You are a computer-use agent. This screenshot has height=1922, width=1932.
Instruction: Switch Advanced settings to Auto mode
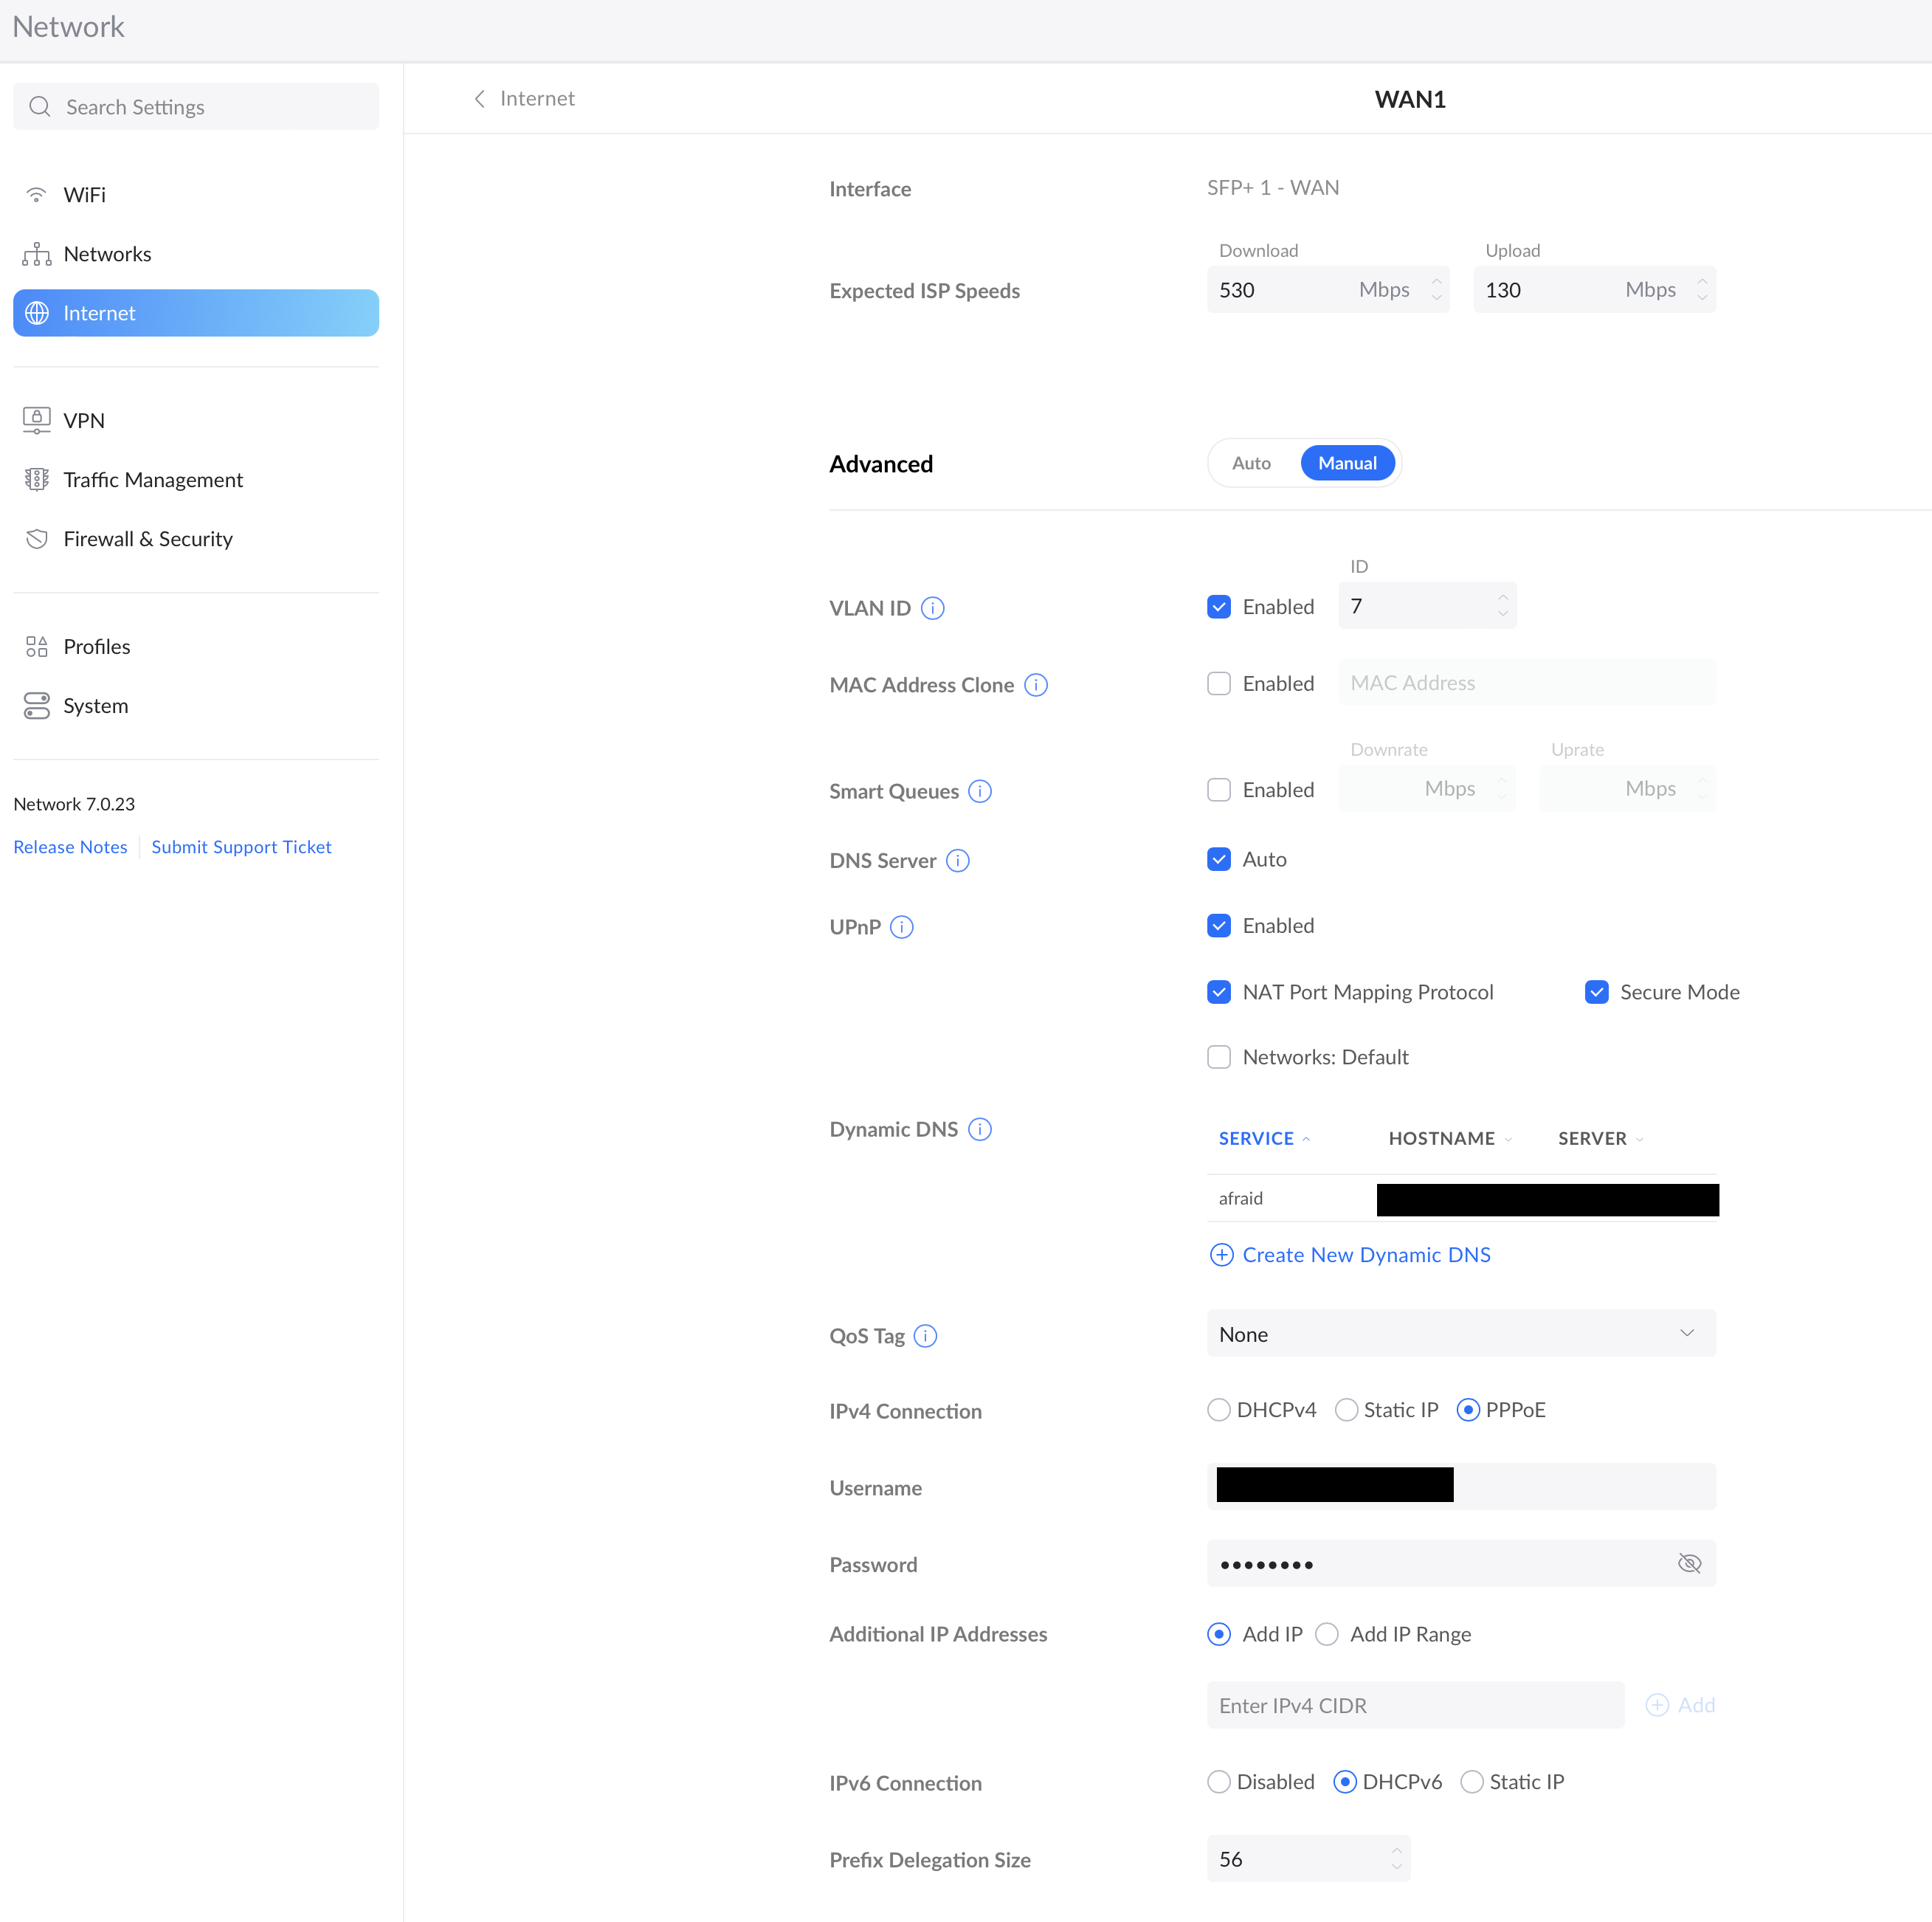(1249, 463)
